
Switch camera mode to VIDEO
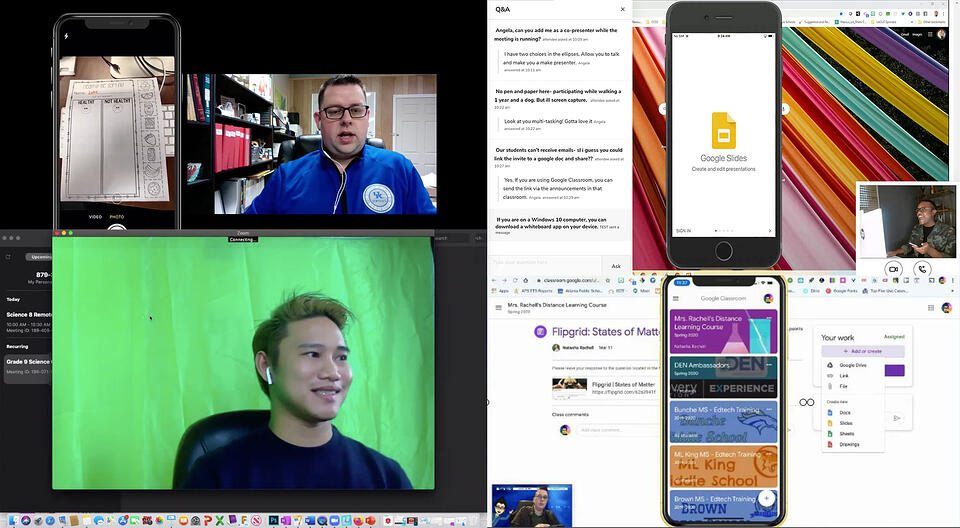tap(95, 216)
